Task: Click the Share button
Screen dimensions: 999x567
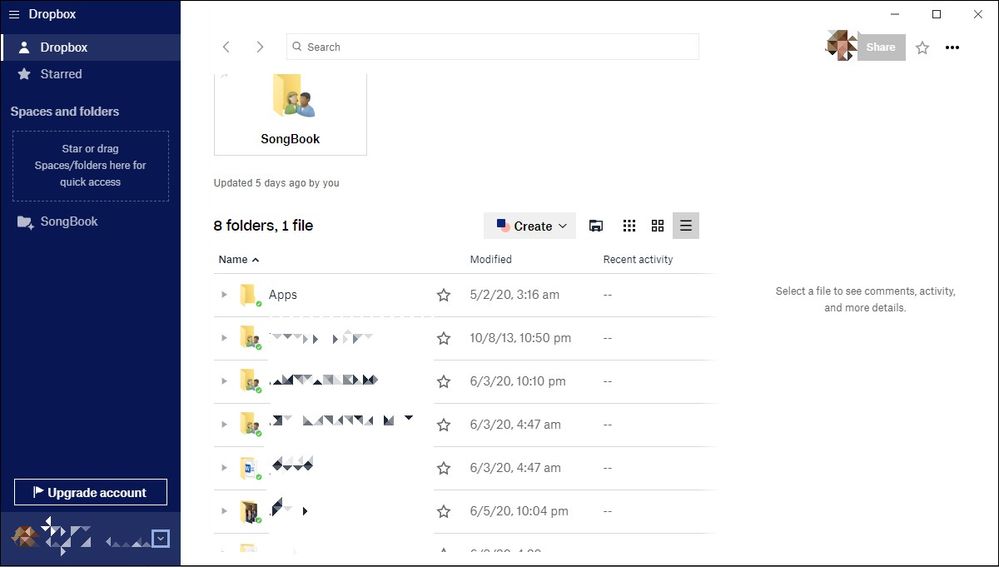Action: (x=881, y=47)
